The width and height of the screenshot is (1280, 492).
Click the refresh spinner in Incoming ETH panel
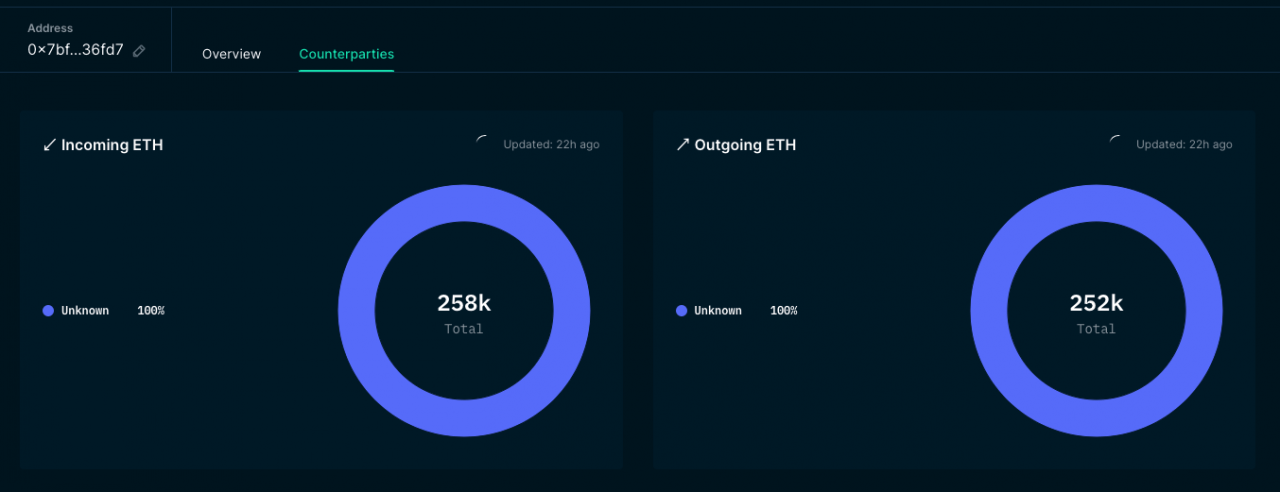click(x=482, y=142)
